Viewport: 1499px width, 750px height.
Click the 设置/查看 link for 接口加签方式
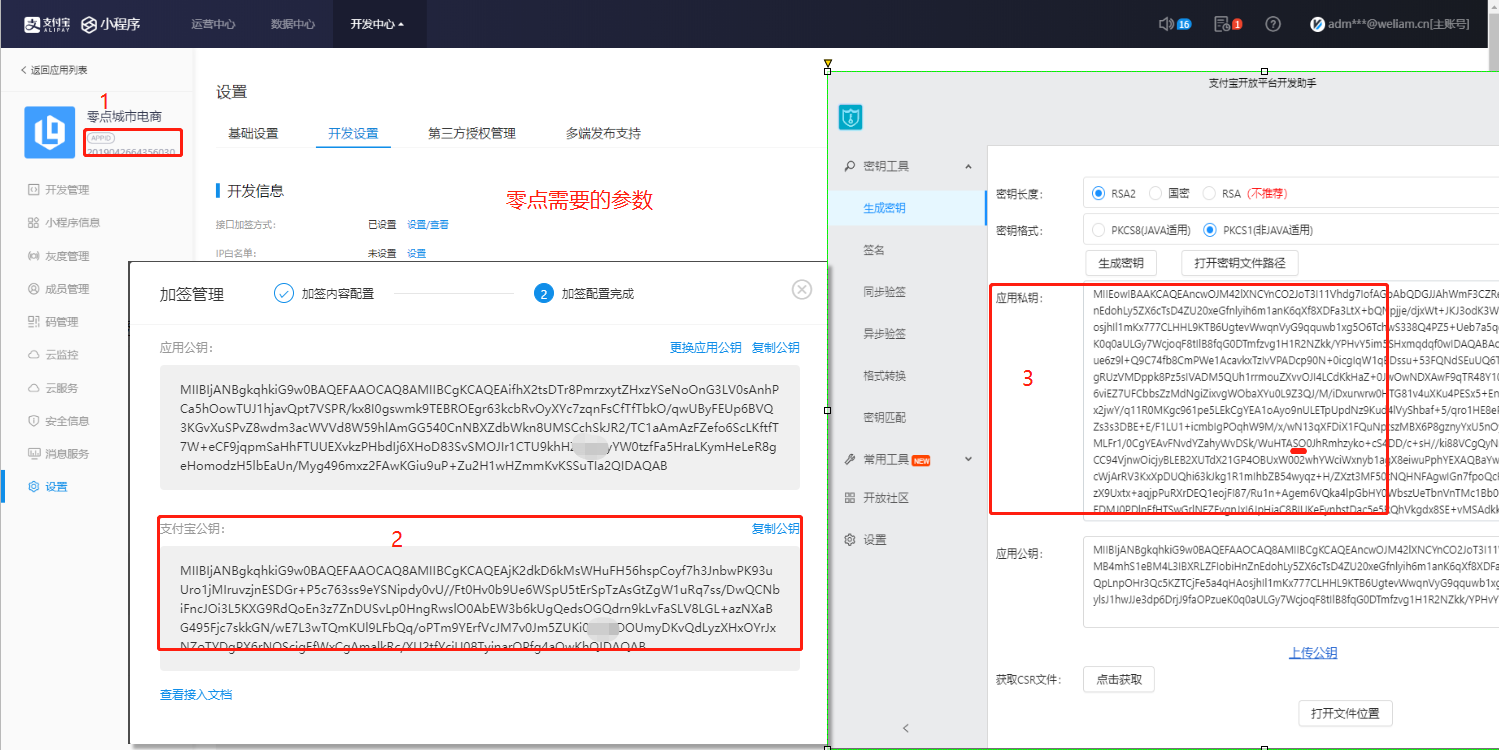pyautogui.click(x=428, y=225)
